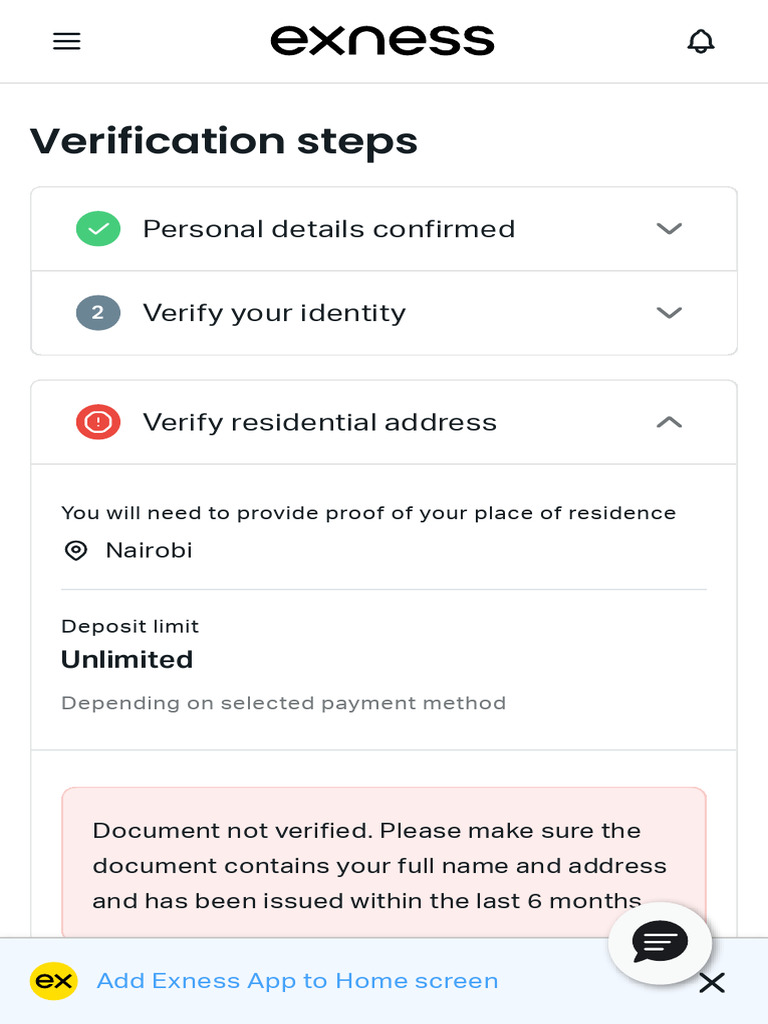
Task: Click red warning alert icon
Action: point(98,422)
